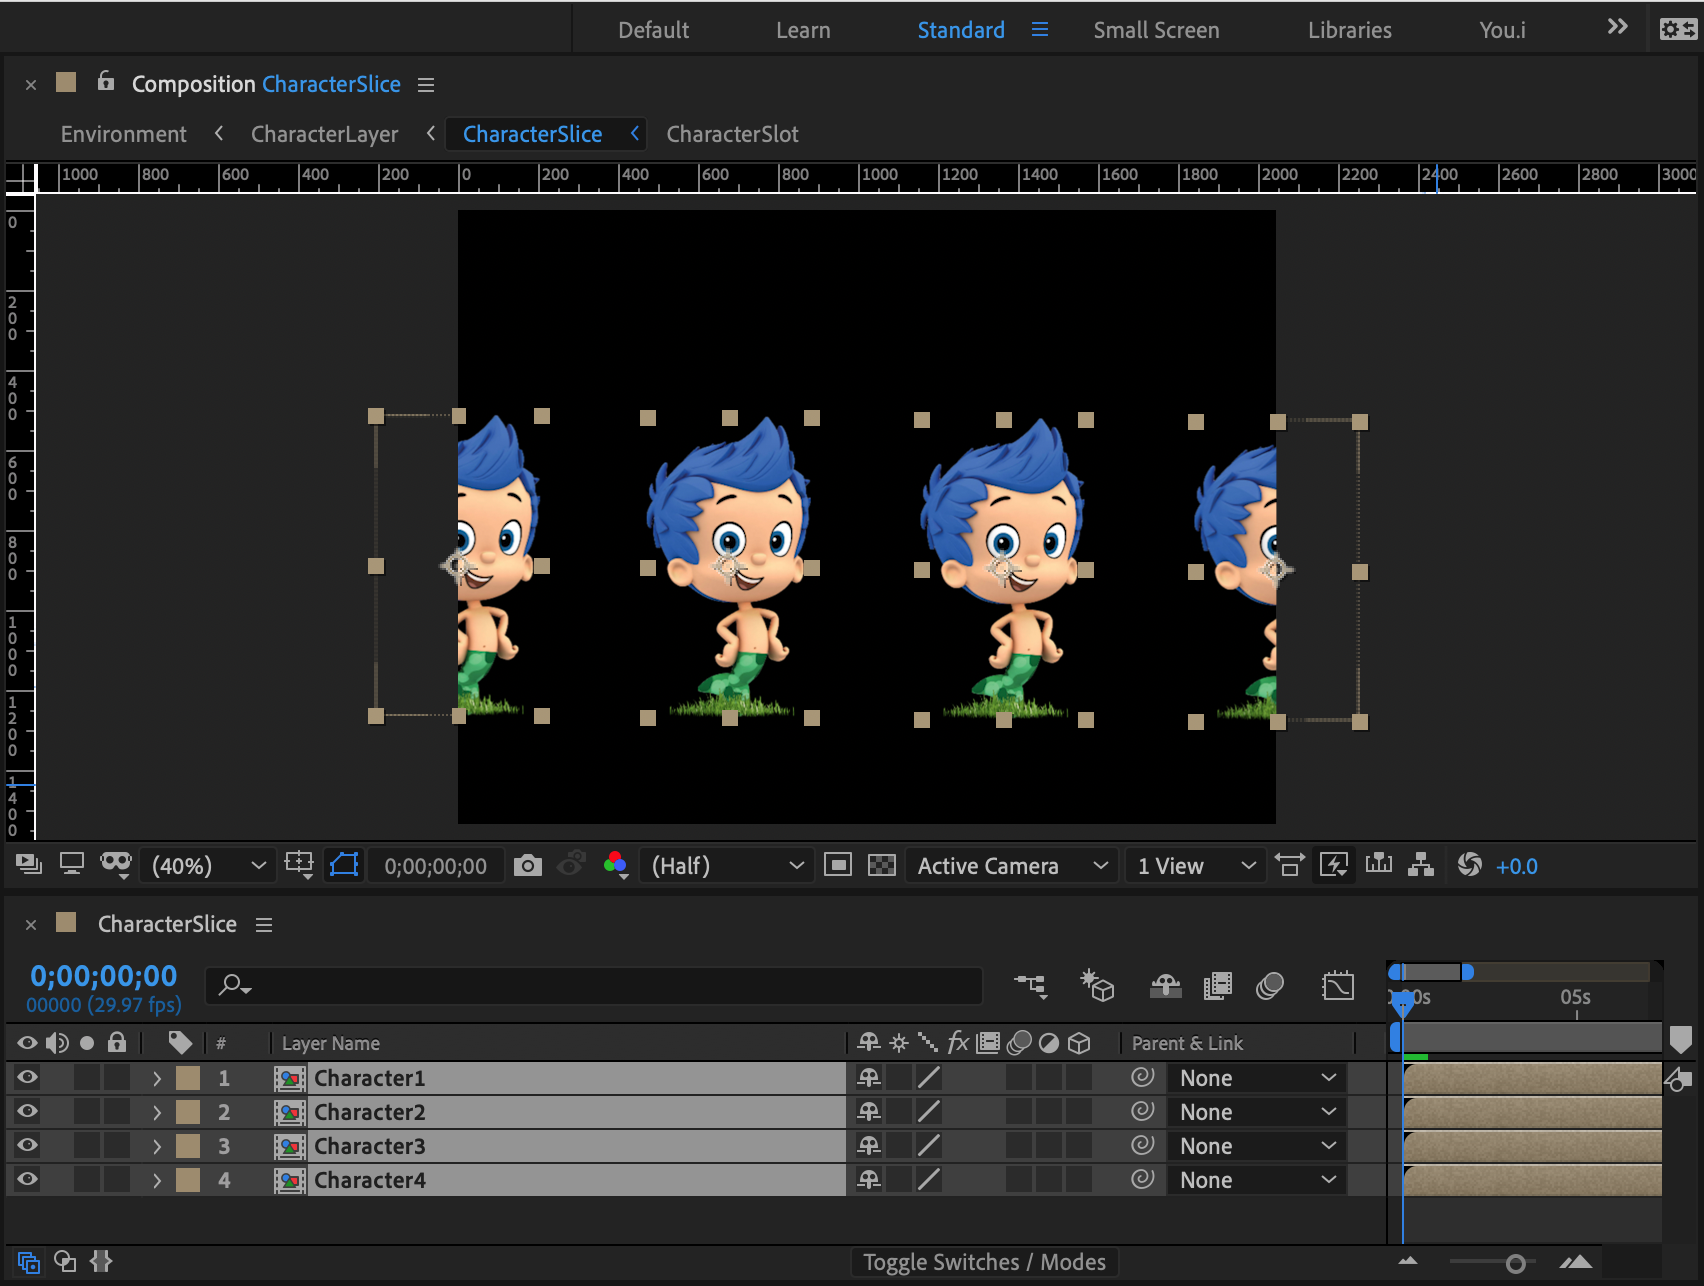Expand Layer Switches pane icon
The height and width of the screenshot is (1286, 1704).
tap(29, 1262)
